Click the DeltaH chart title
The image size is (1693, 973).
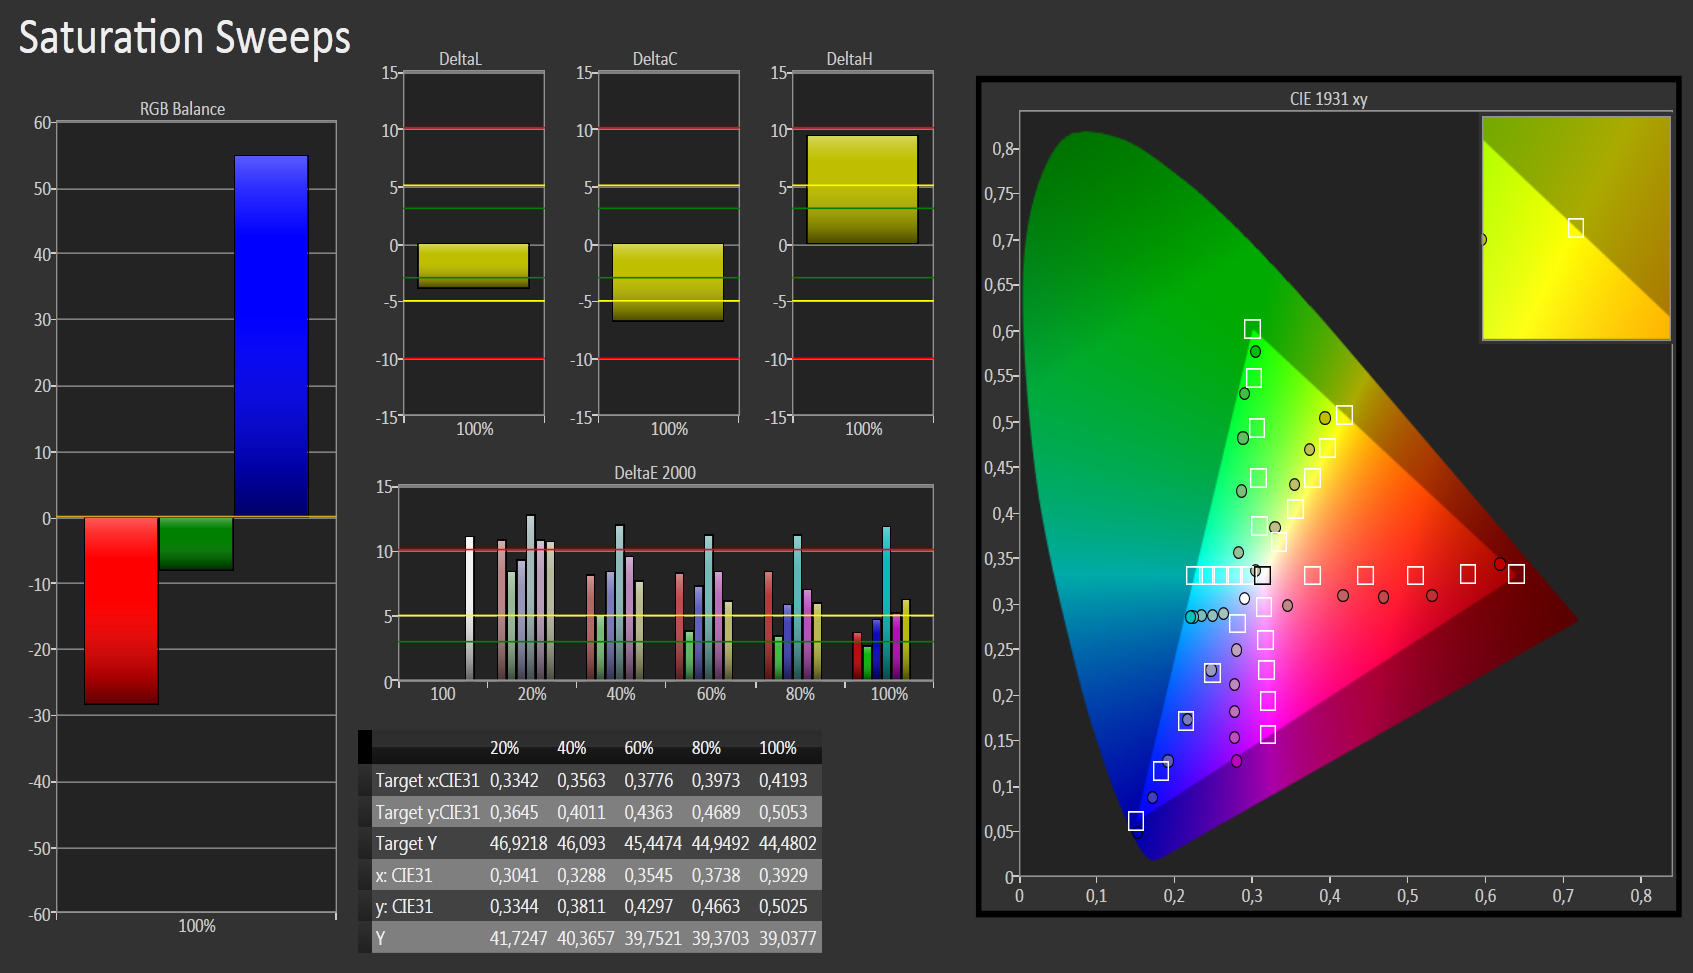(849, 59)
